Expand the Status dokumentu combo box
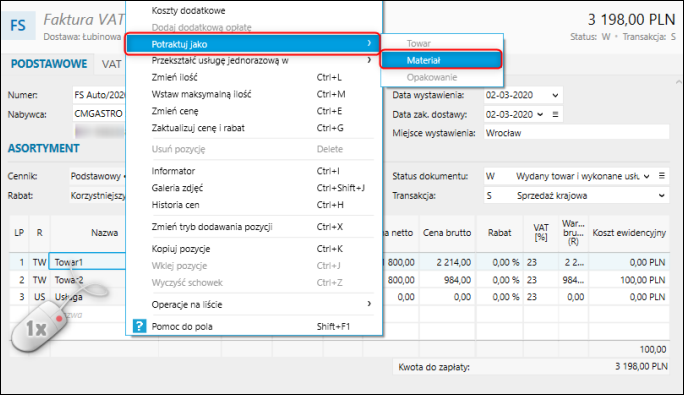 pos(646,176)
